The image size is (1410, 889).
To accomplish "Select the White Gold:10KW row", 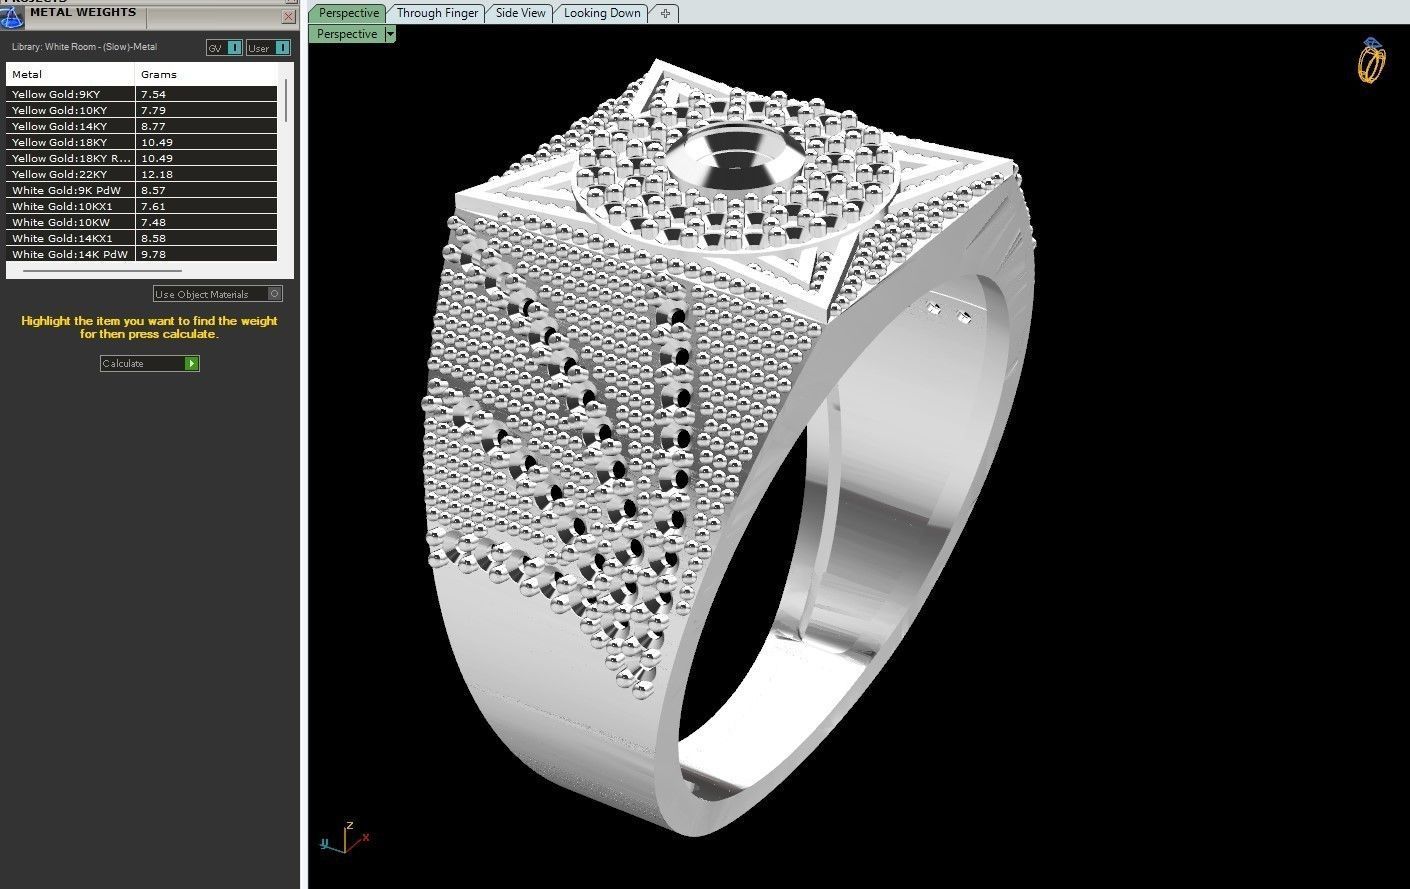I will (142, 222).
